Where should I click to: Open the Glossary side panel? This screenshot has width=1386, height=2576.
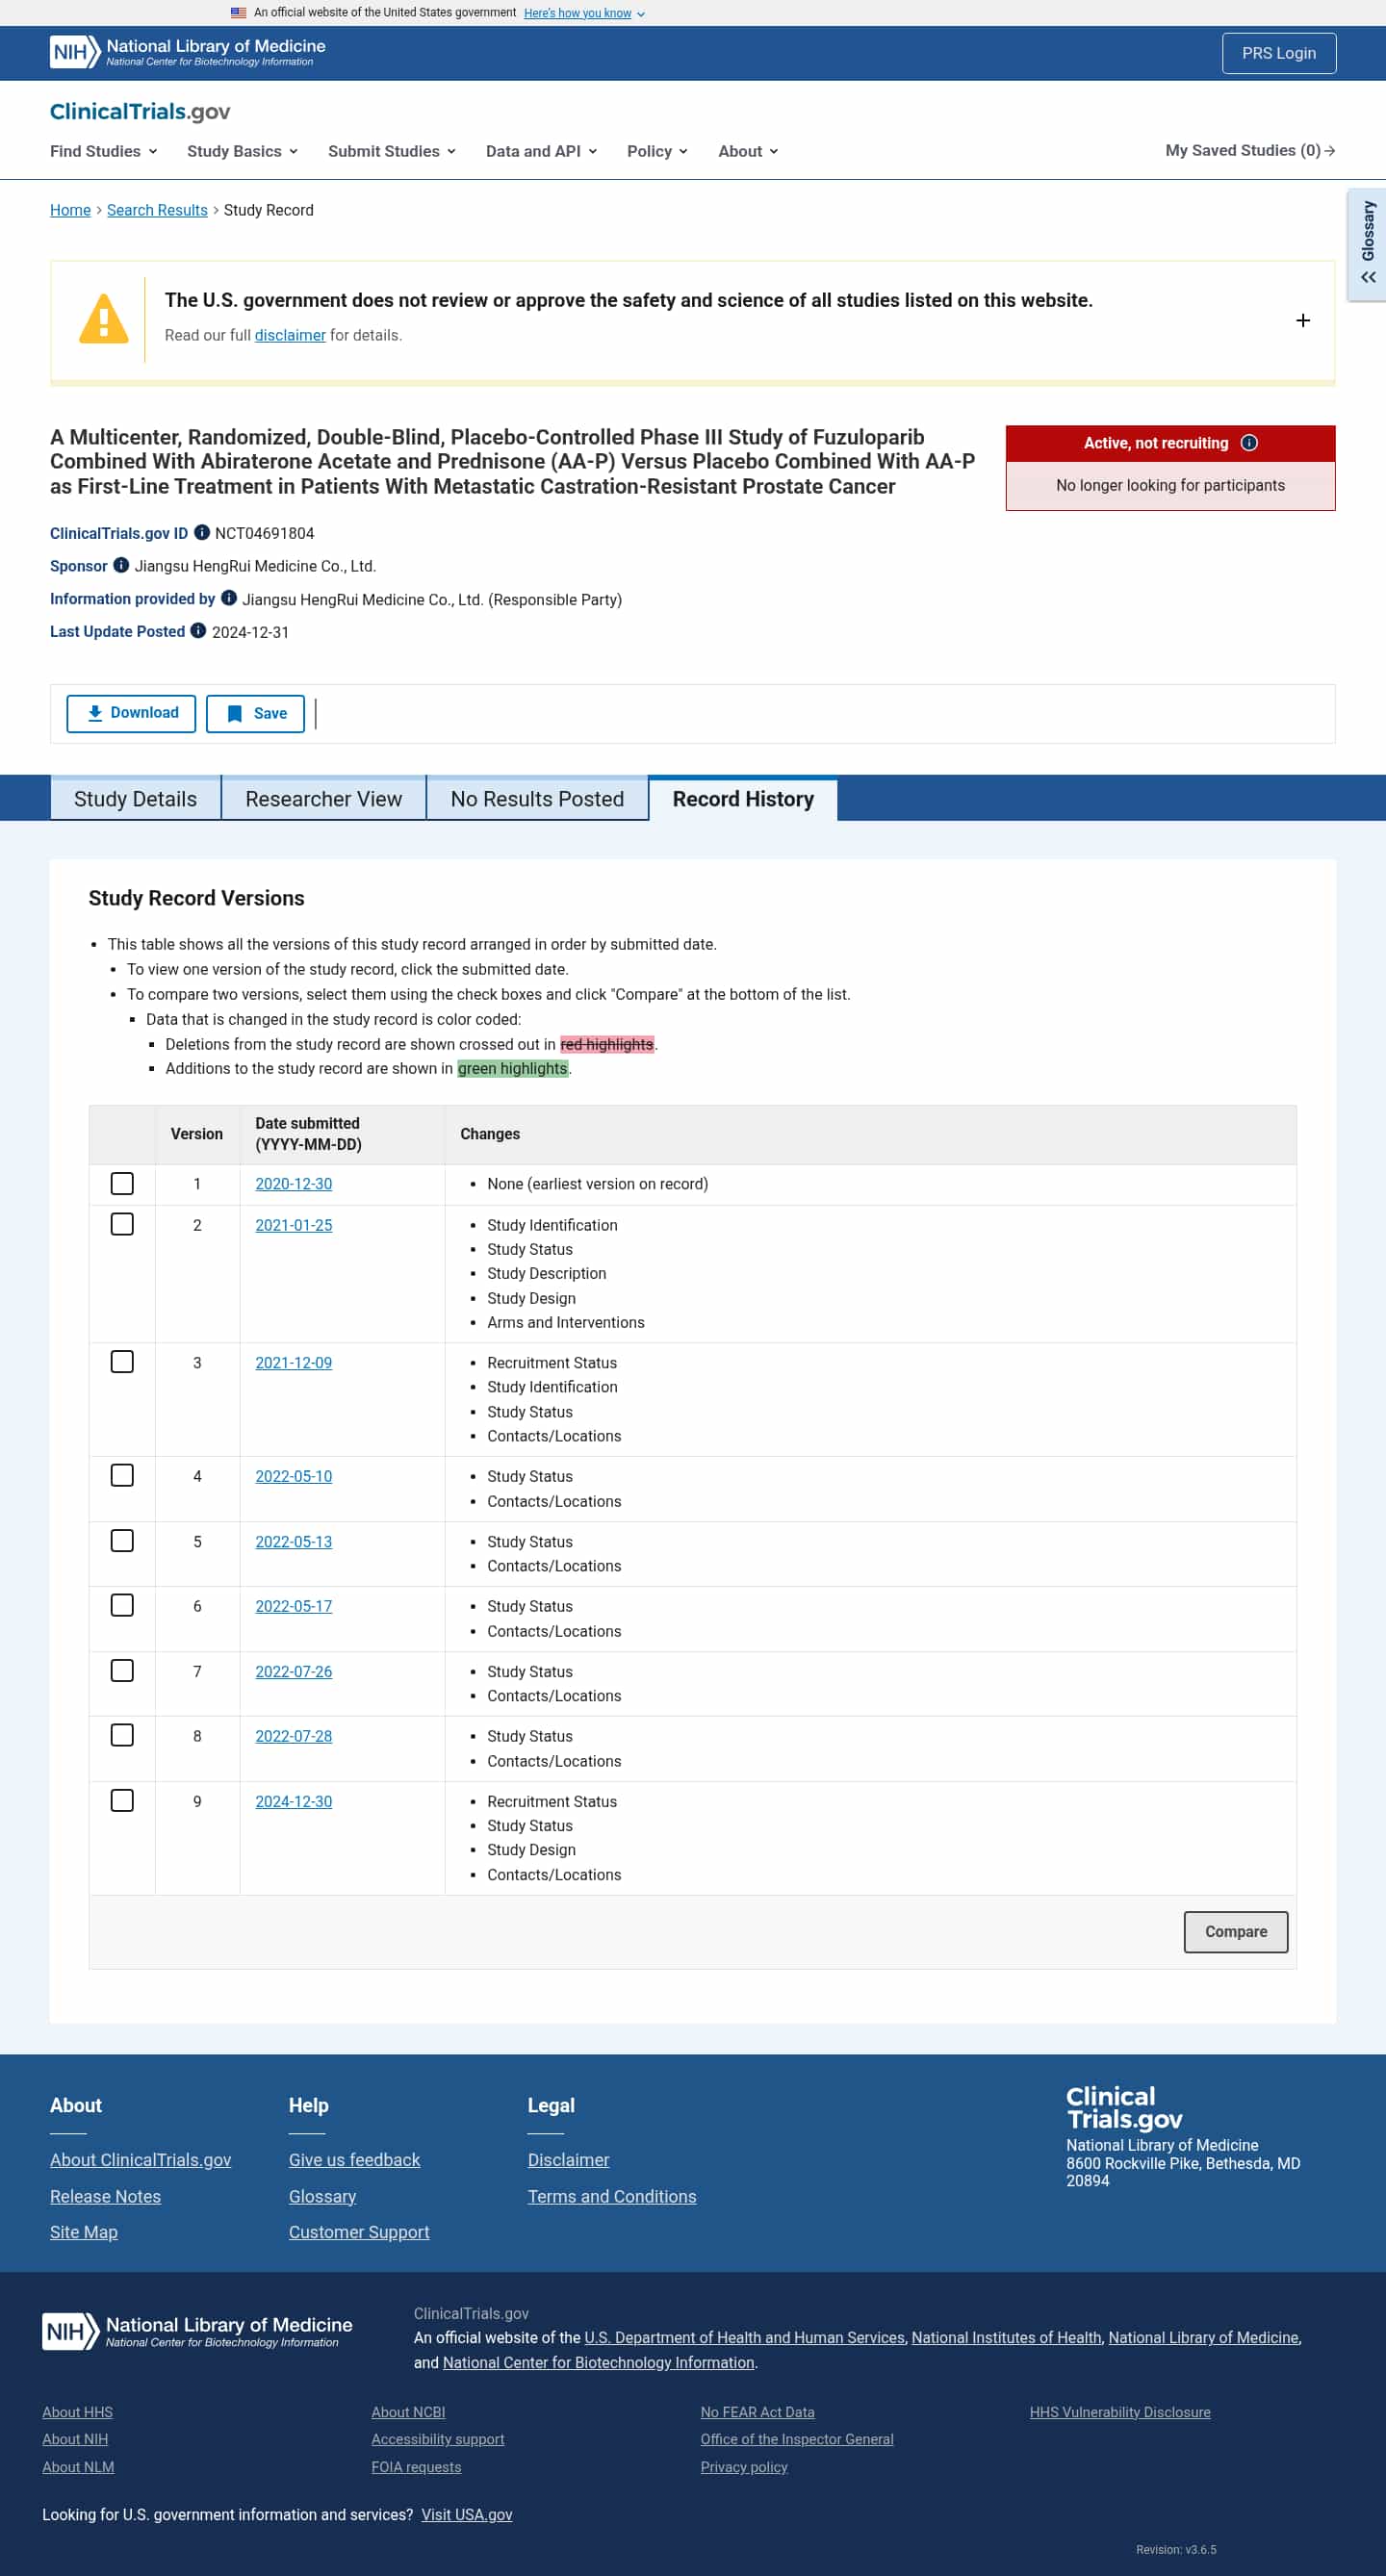[x=1367, y=244]
